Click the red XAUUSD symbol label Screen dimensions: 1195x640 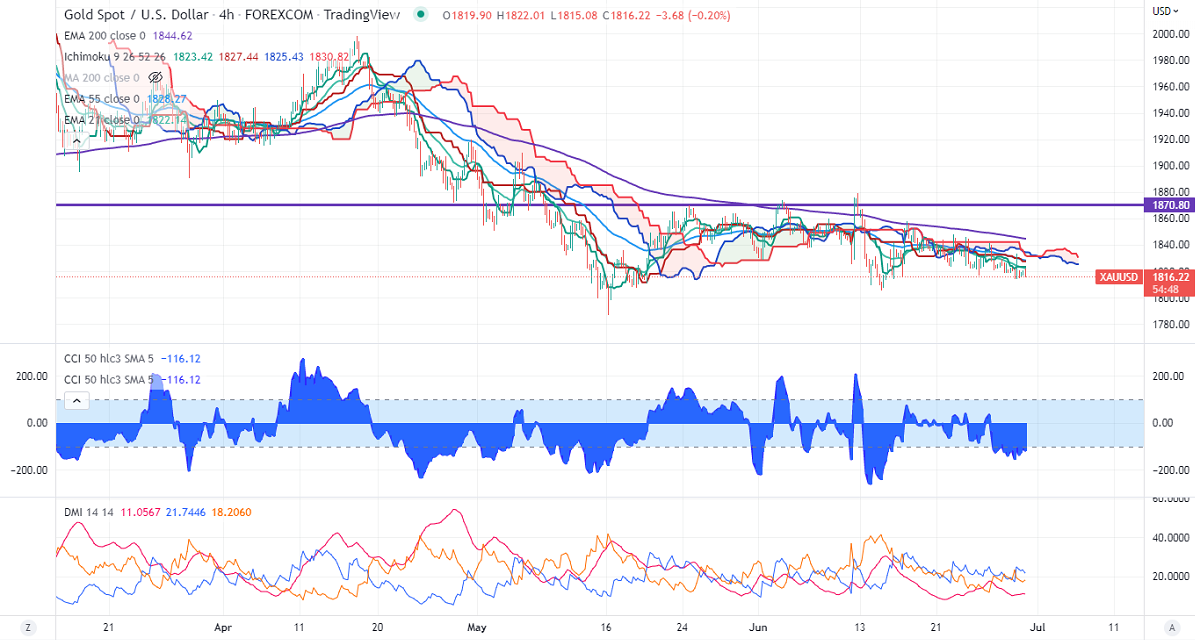(1118, 277)
